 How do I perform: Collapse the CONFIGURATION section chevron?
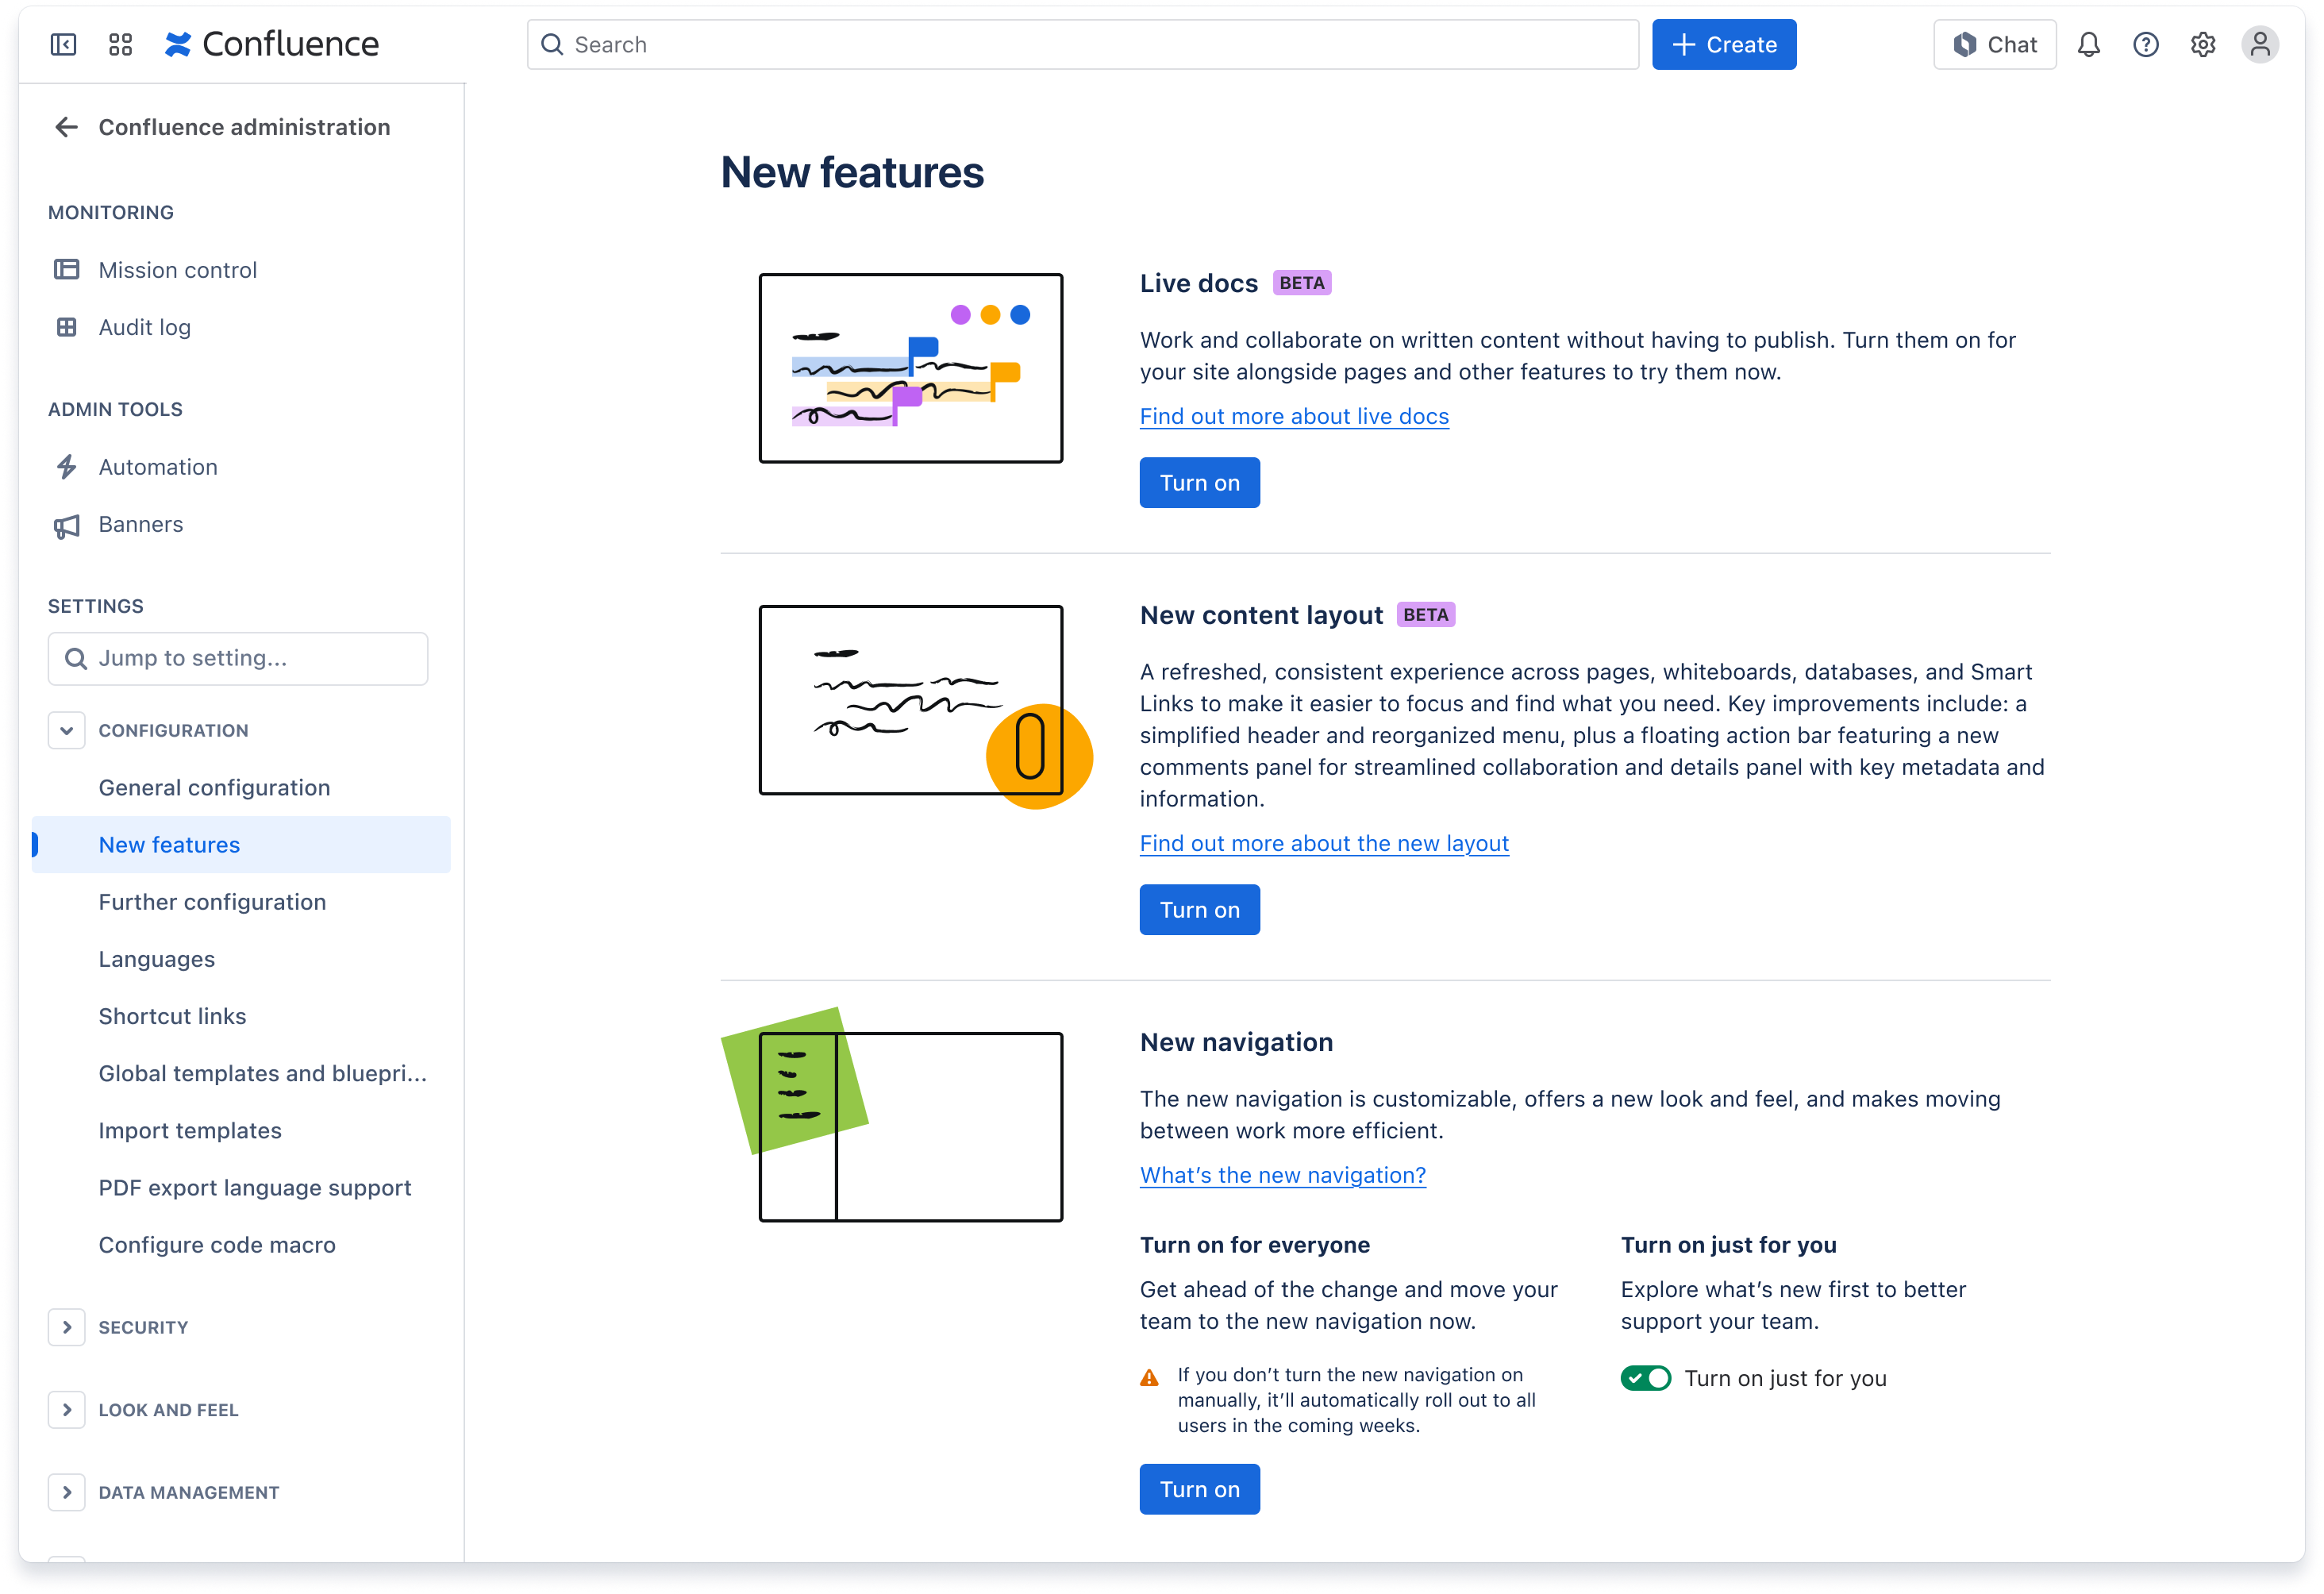pos(67,729)
